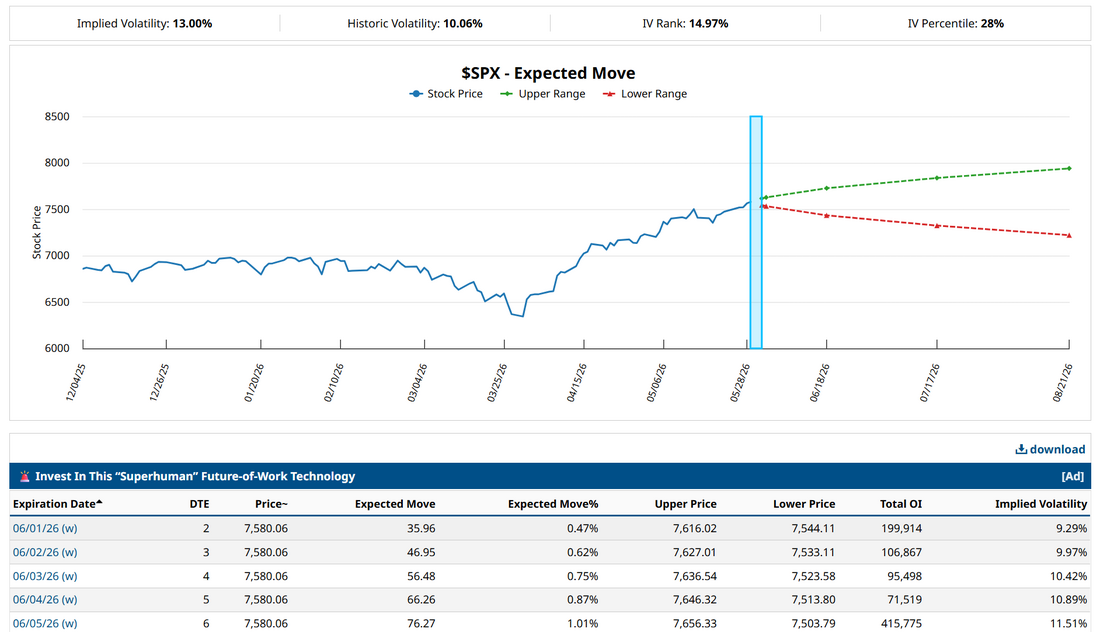This screenshot has height=632, width=1100.
Task: Click the [Ad] label in the banner
Action: point(1073,476)
